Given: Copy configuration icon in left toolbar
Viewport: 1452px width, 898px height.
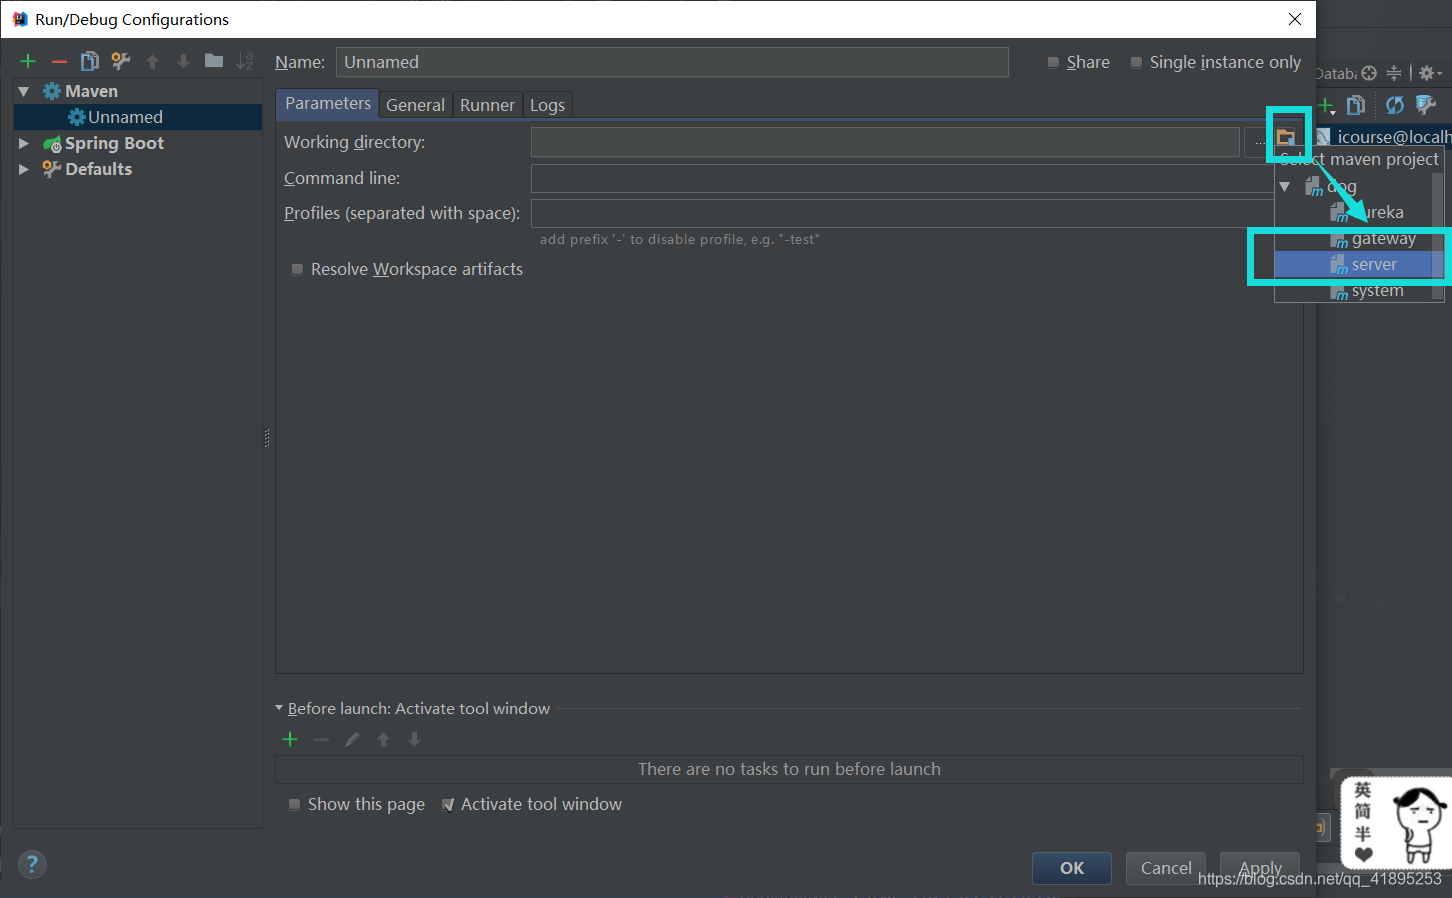Looking at the screenshot, I should tap(89, 61).
